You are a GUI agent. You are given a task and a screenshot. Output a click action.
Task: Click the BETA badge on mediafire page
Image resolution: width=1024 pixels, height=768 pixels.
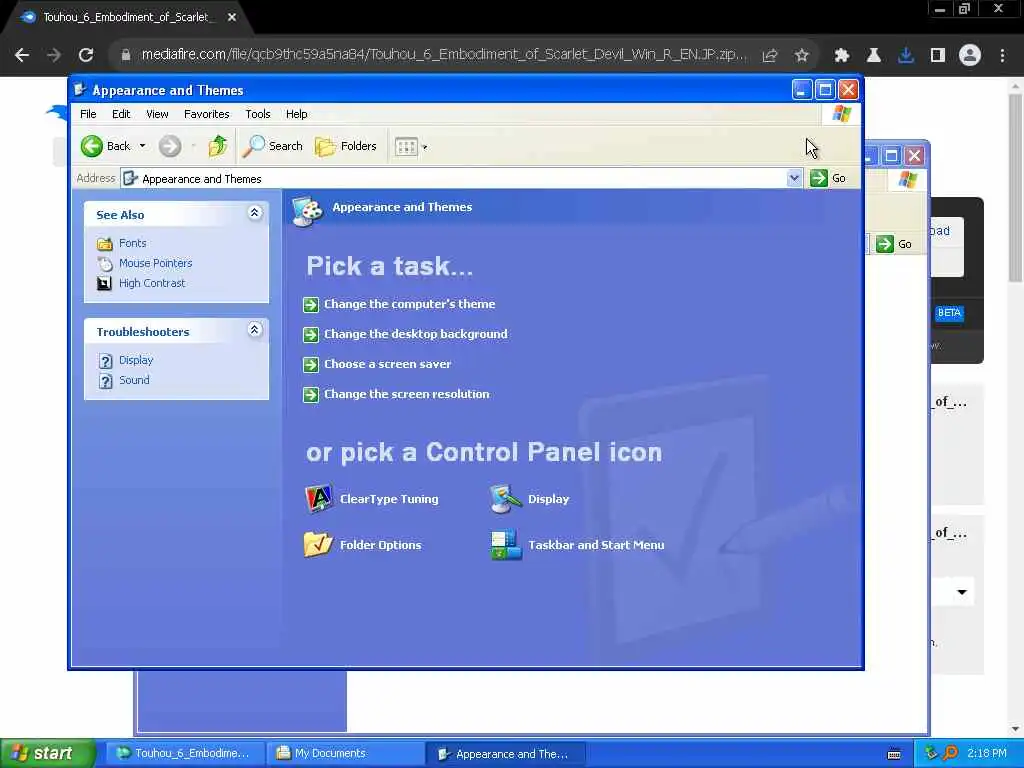[x=949, y=313]
